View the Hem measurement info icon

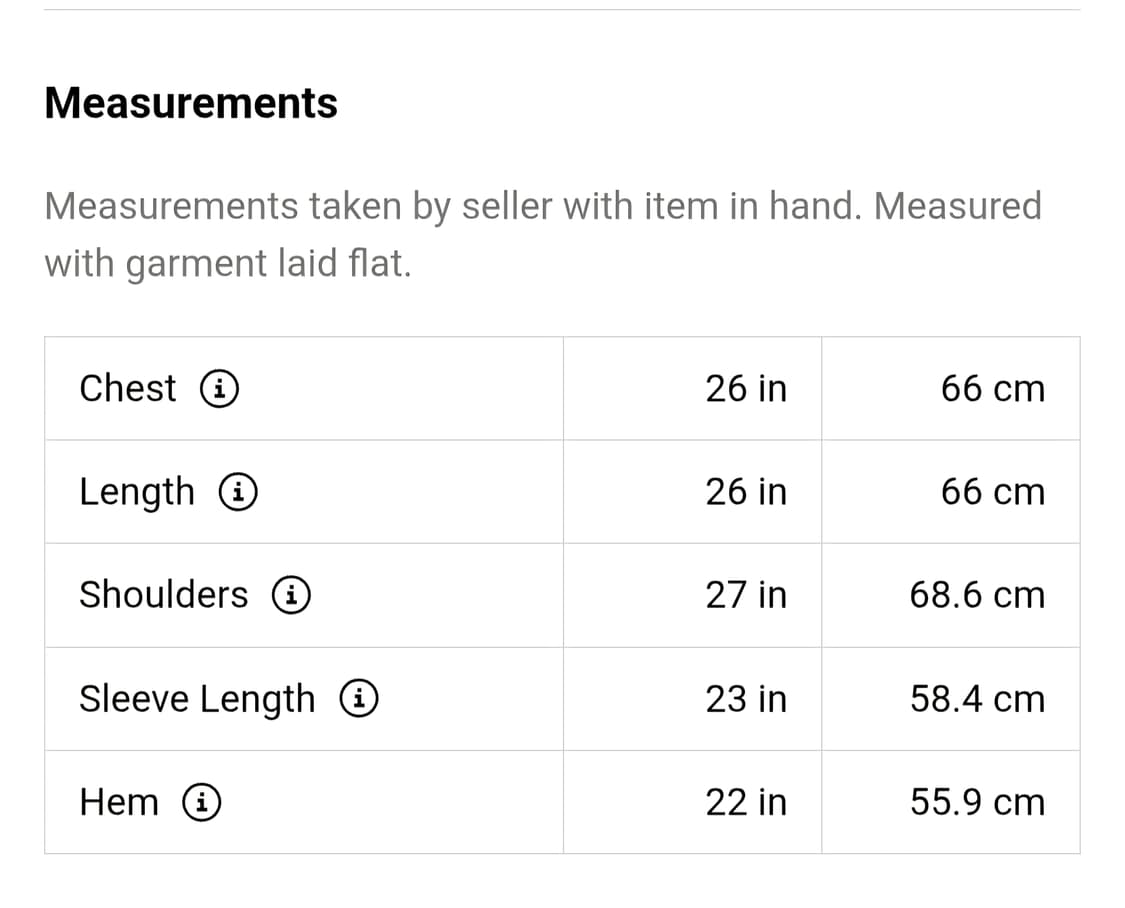coord(203,802)
